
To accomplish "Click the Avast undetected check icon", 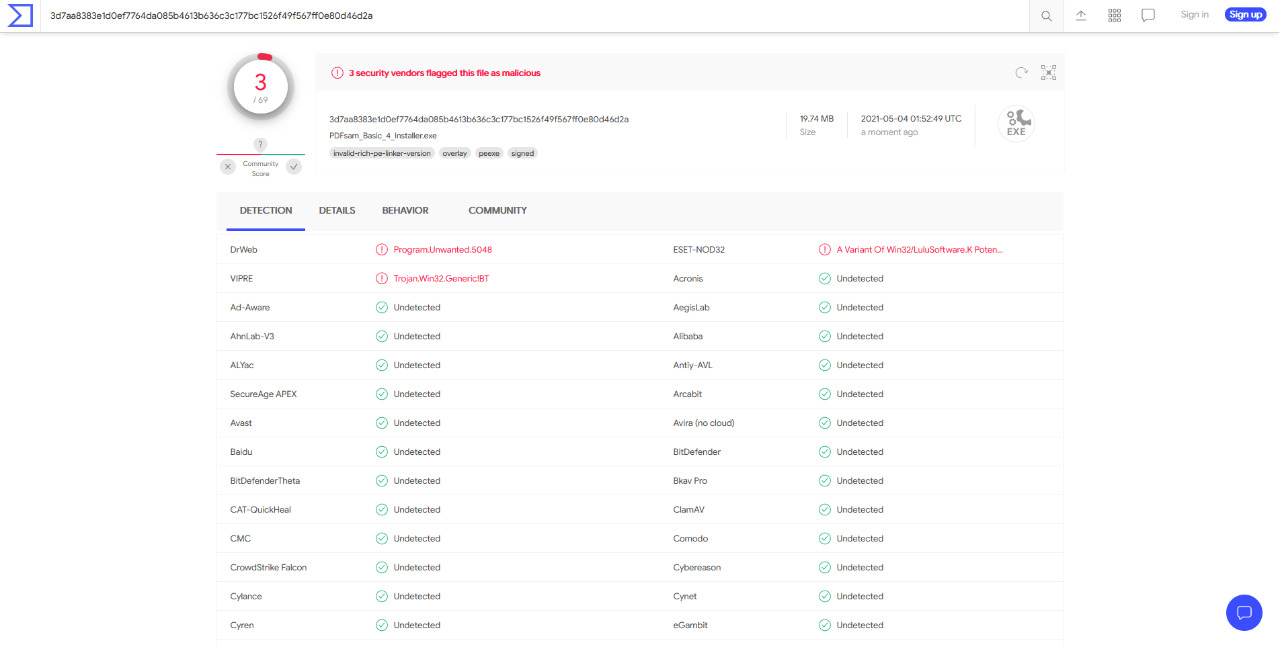I will pos(381,423).
